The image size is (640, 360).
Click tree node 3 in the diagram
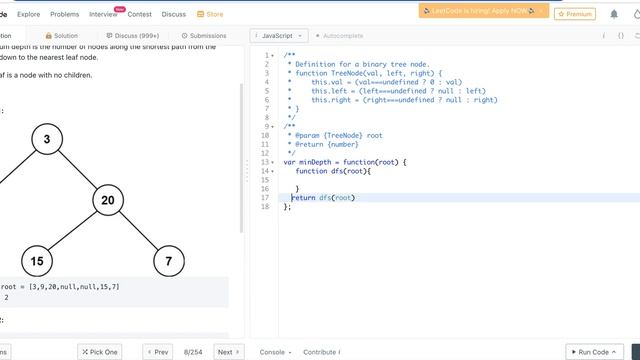click(x=47, y=139)
